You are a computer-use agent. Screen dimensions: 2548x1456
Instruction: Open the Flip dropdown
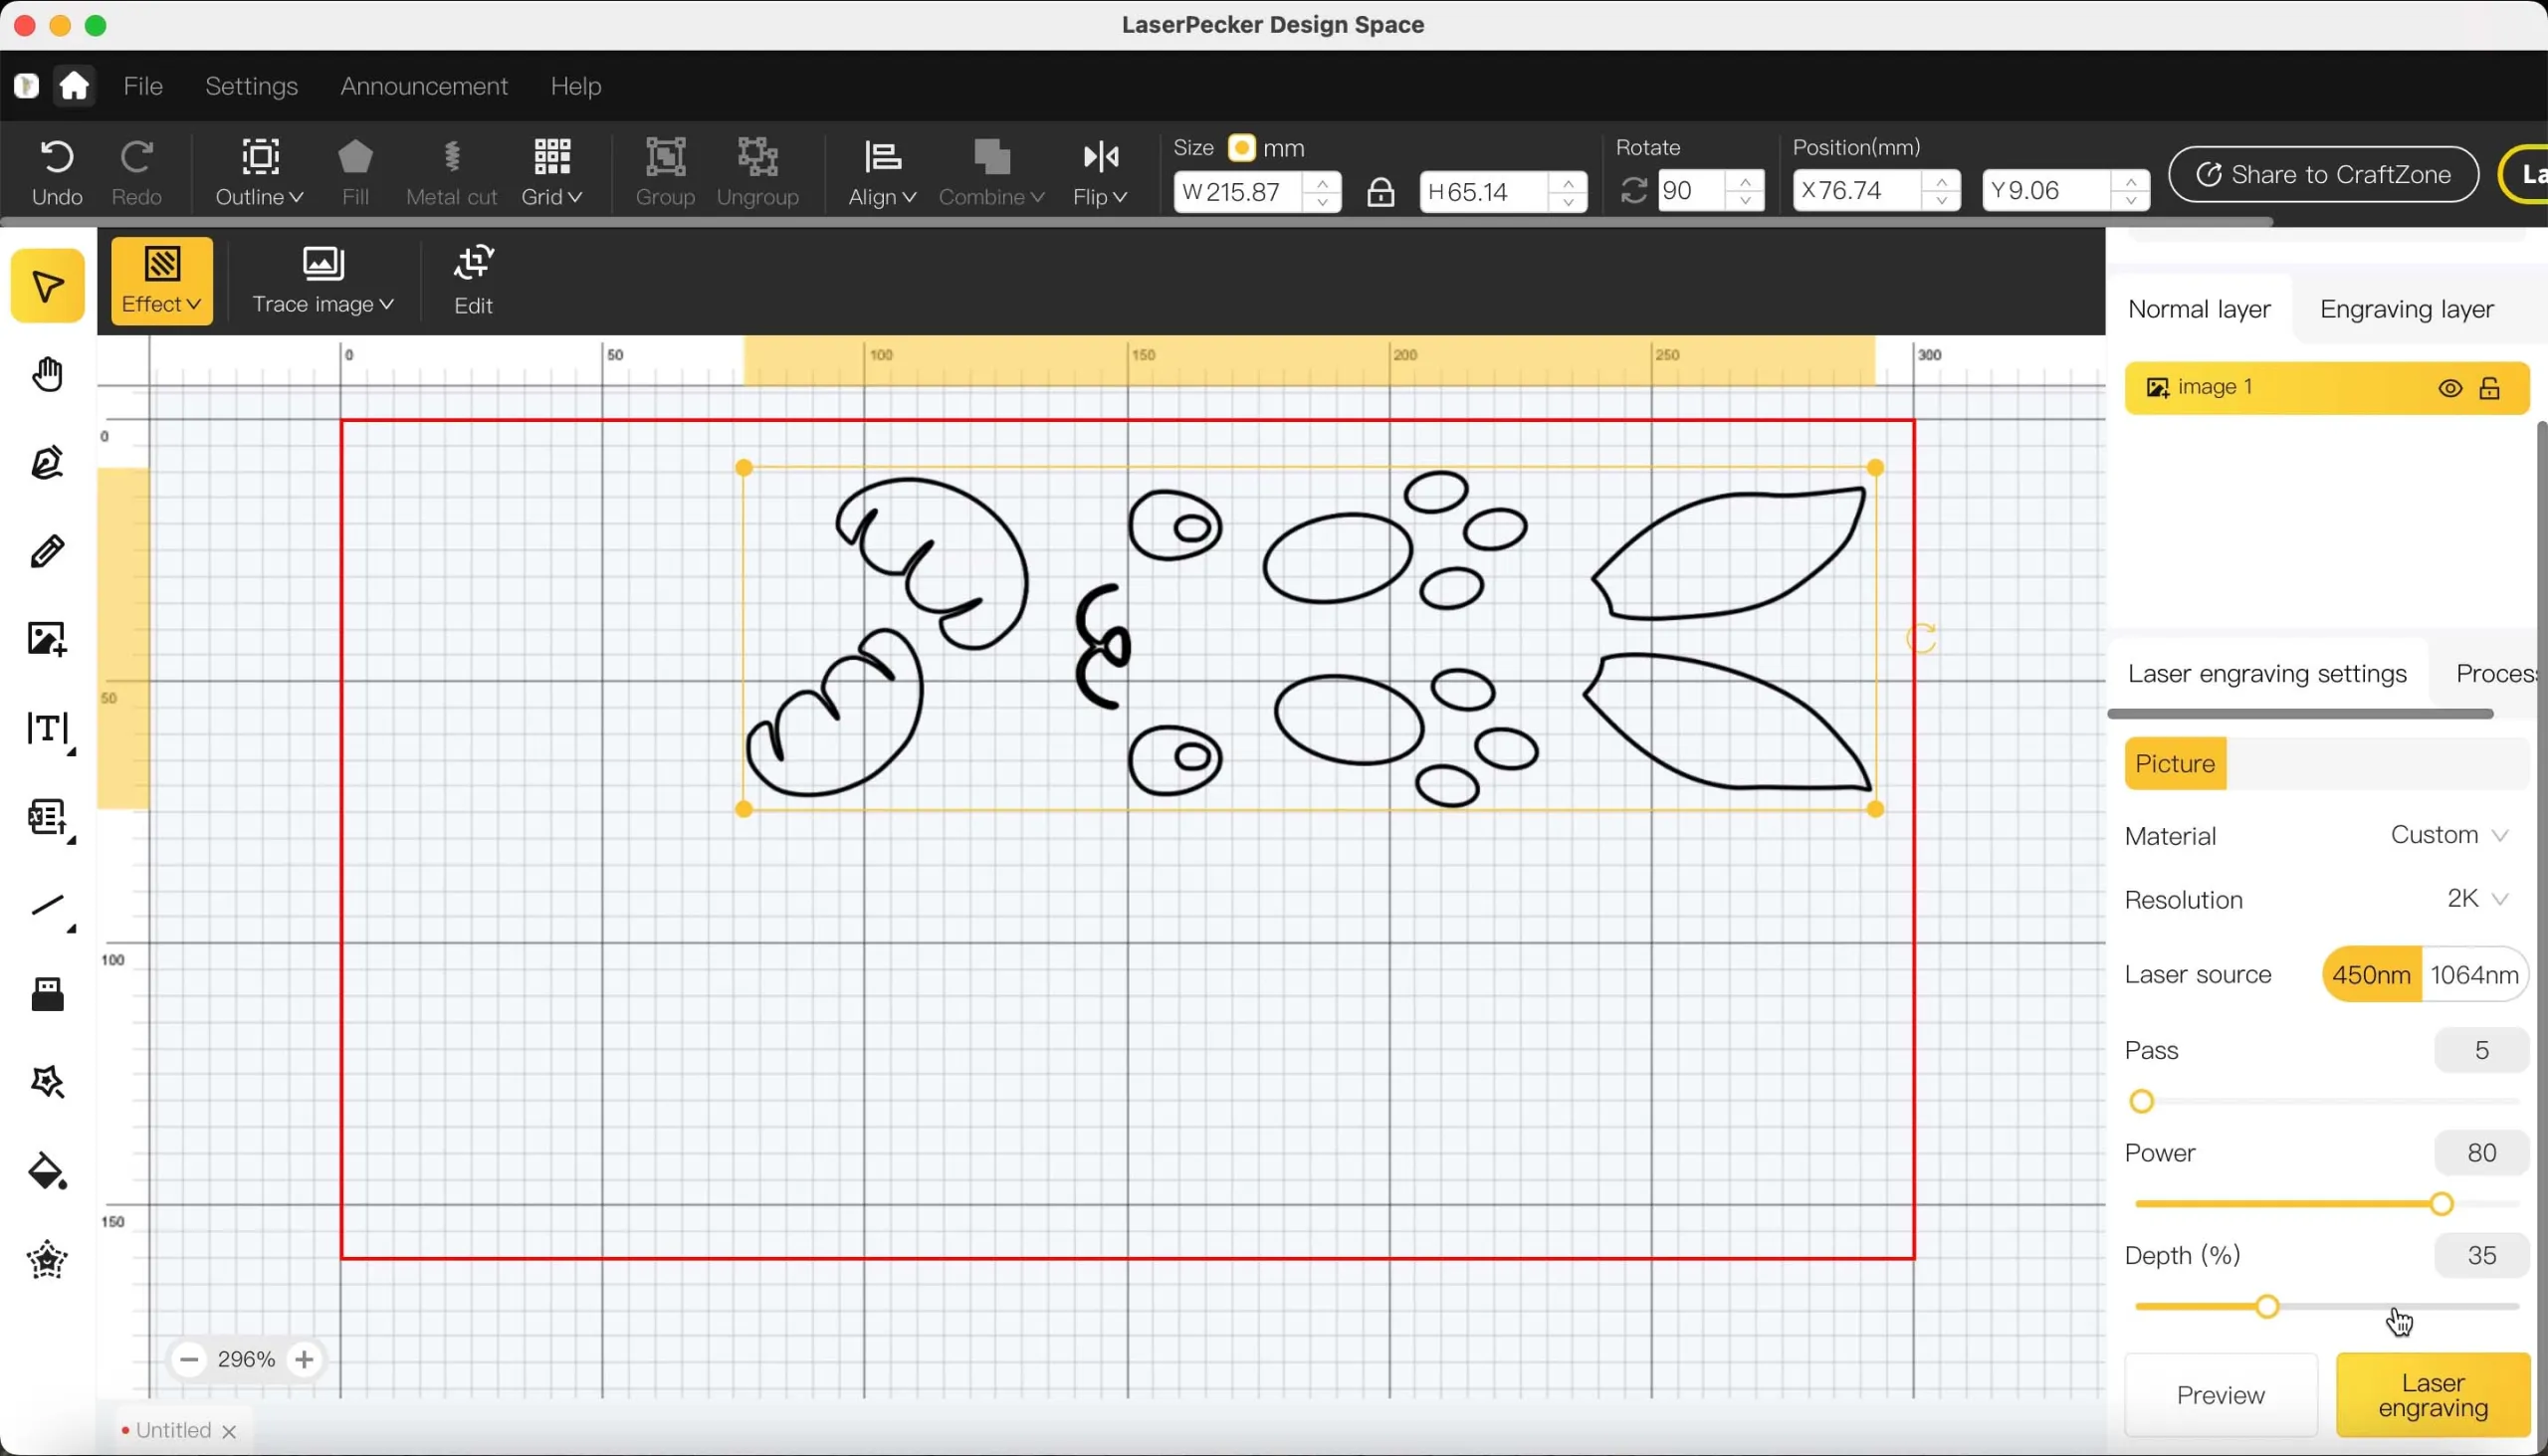1101,172
